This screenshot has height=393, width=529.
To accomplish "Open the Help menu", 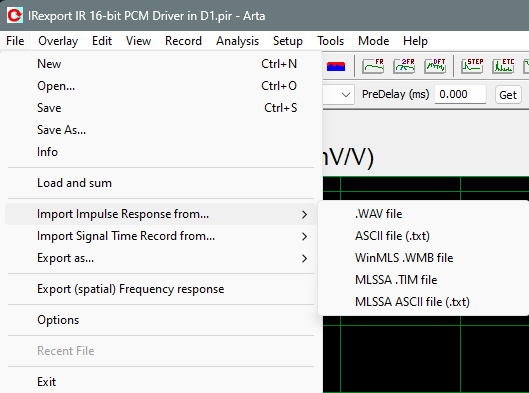I will [x=415, y=41].
